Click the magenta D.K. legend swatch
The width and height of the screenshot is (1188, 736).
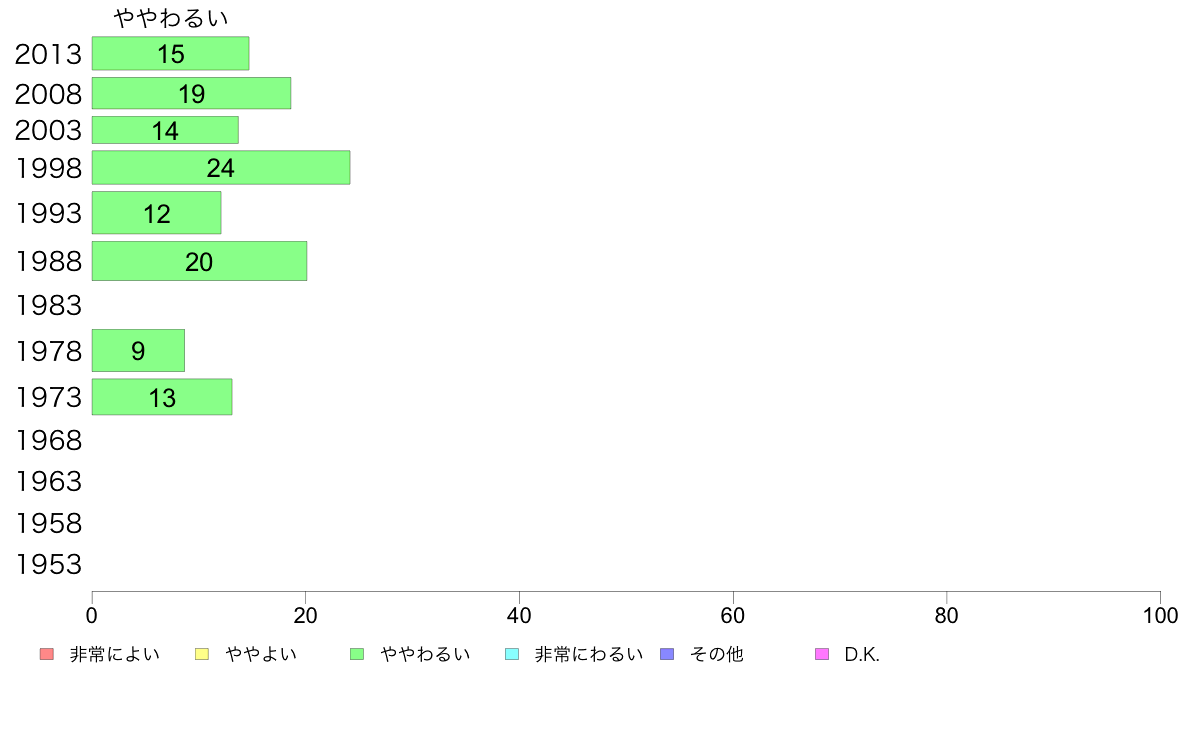(822, 654)
